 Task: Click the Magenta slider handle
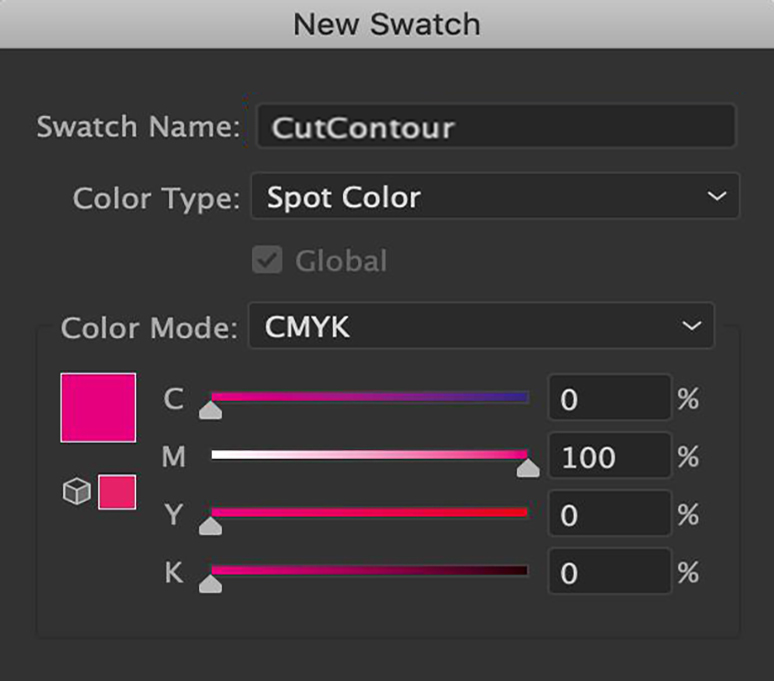[528, 468]
